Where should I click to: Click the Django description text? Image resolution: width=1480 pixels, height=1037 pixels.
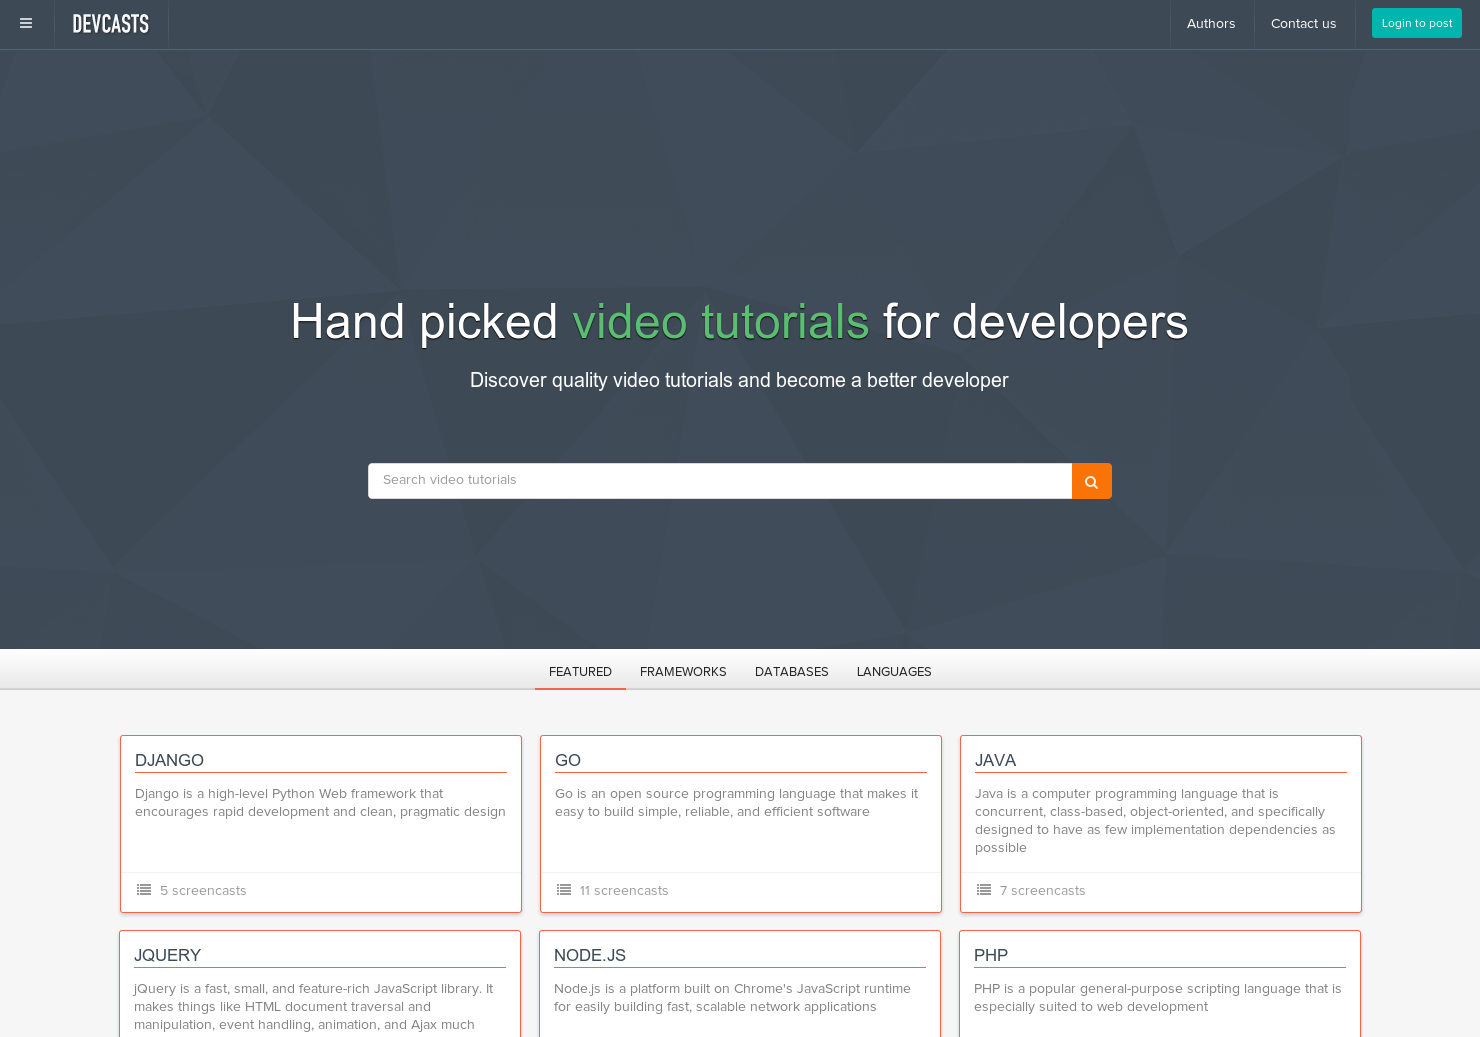click(320, 802)
